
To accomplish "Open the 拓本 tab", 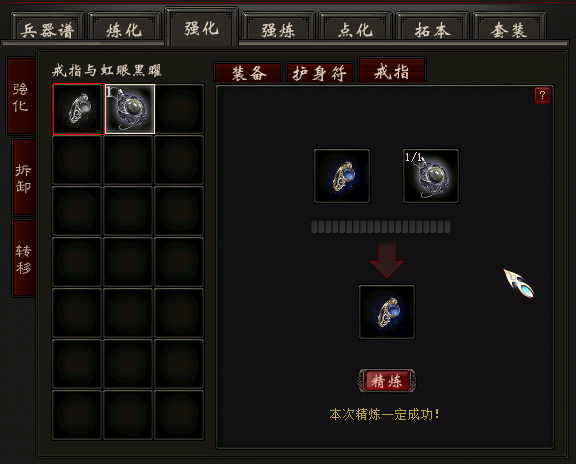I will pyautogui.click(x=432, y=27).
